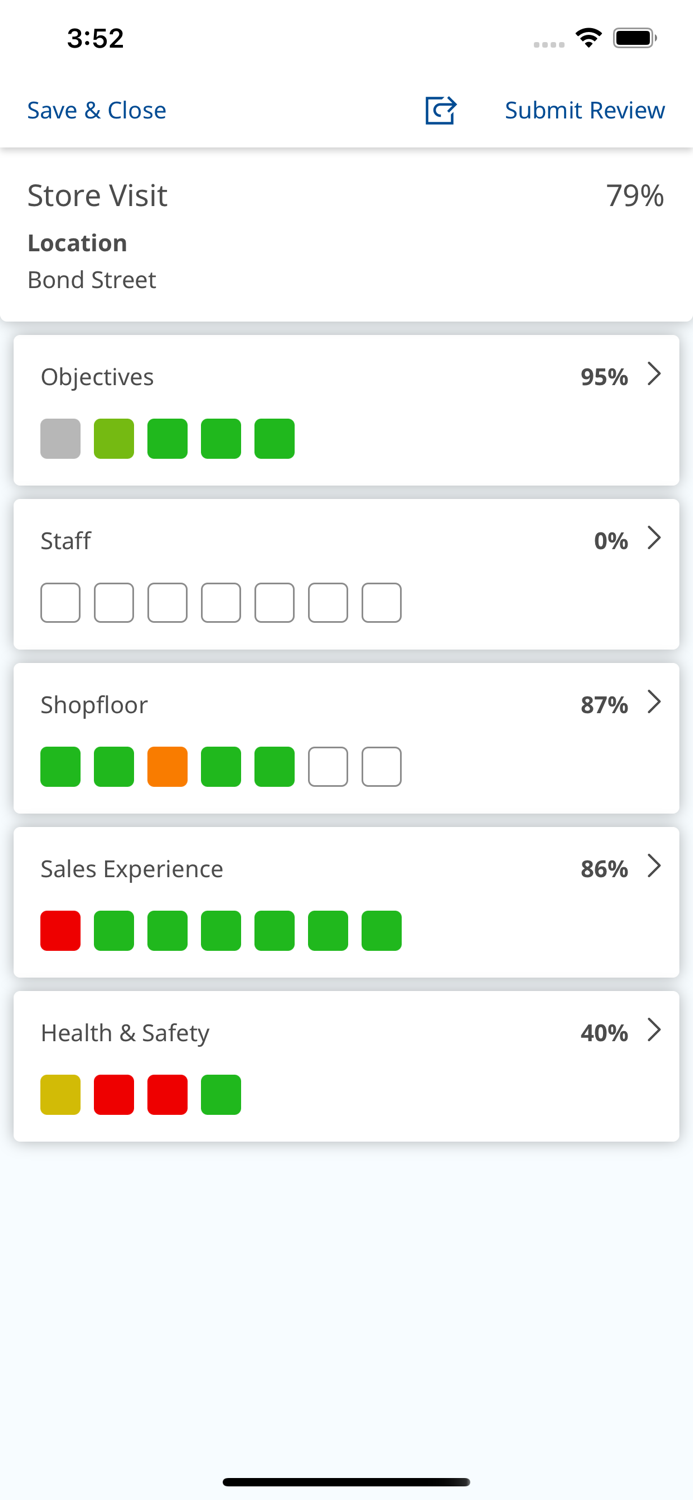This screenshot has height=1500, width=693.
Task: Toggle the first empty checkbox in Staff section
Action: coord(60,602)
